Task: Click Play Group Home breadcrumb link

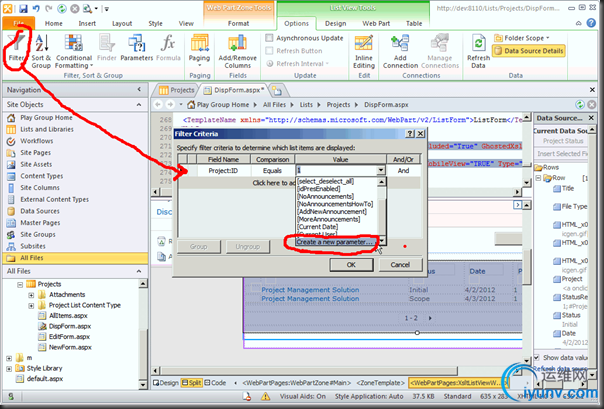Action: (223, 105)
